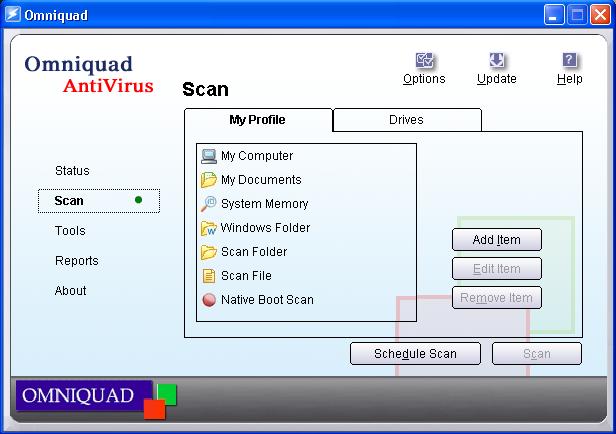
Task: Select the 'My Documents' list entry text
Action: coord(261,180)
